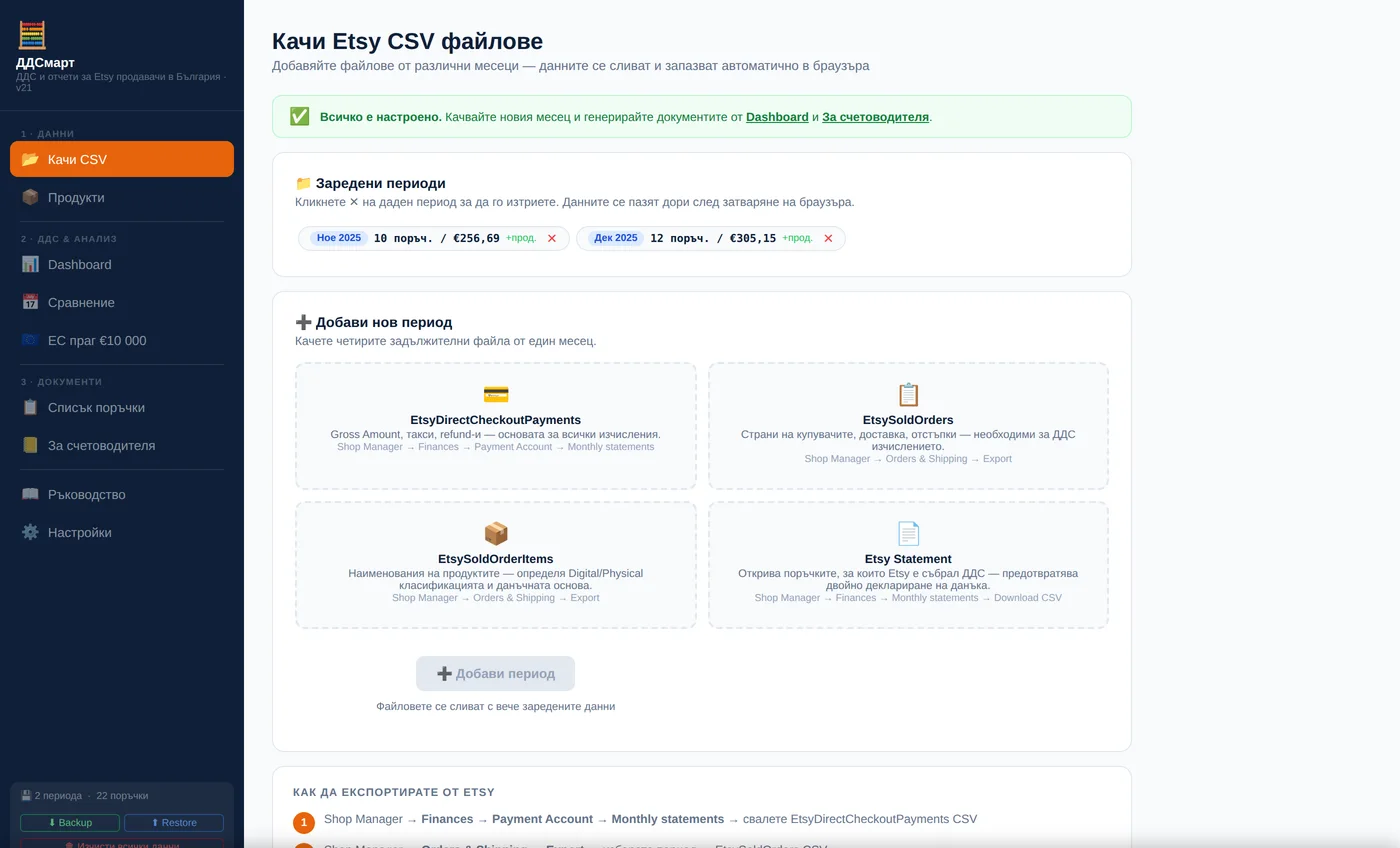This screenshot has height=848, width=1400.
Task: Click the clipboard icon for EtsySoldOrders
Action: pyautogui.click(x=908, y=394)
